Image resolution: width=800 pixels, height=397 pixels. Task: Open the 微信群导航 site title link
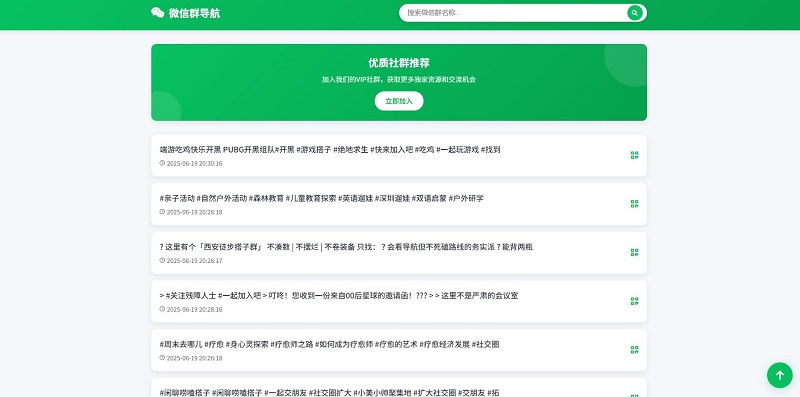click(x=194, y=13)
